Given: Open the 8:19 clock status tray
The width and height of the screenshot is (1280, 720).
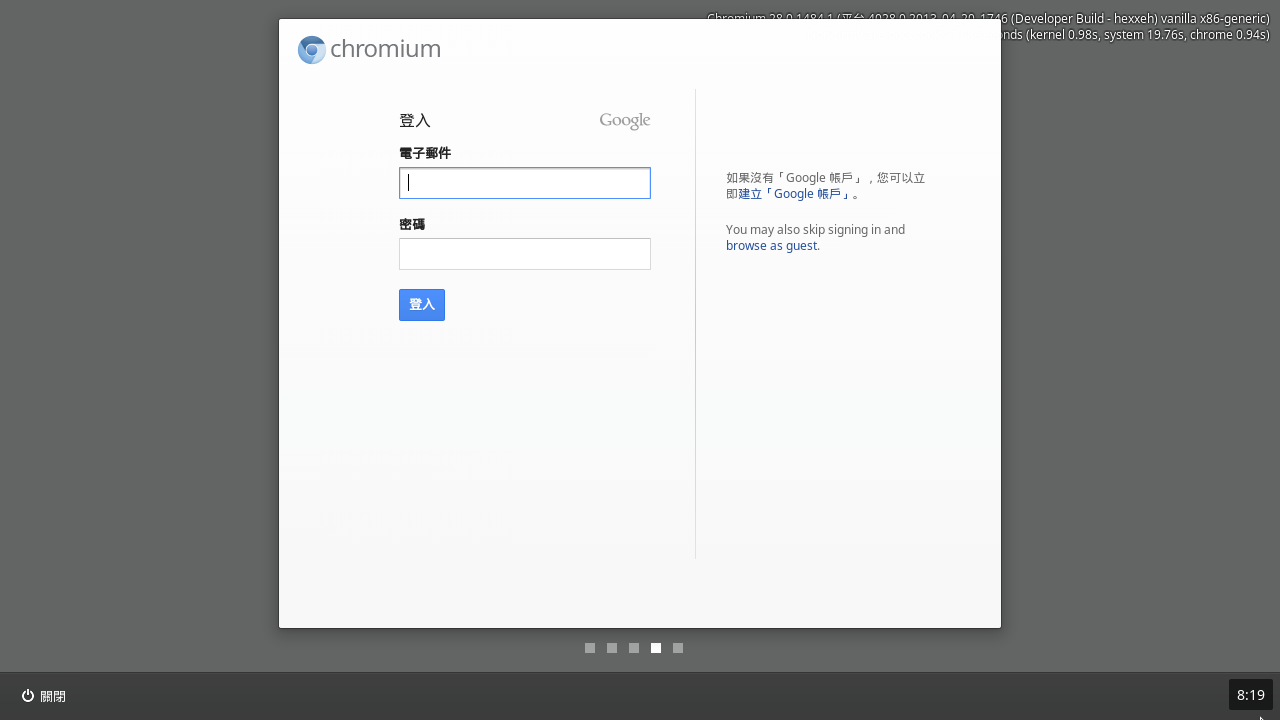Looking at the screenshot, I should 1250,695.
